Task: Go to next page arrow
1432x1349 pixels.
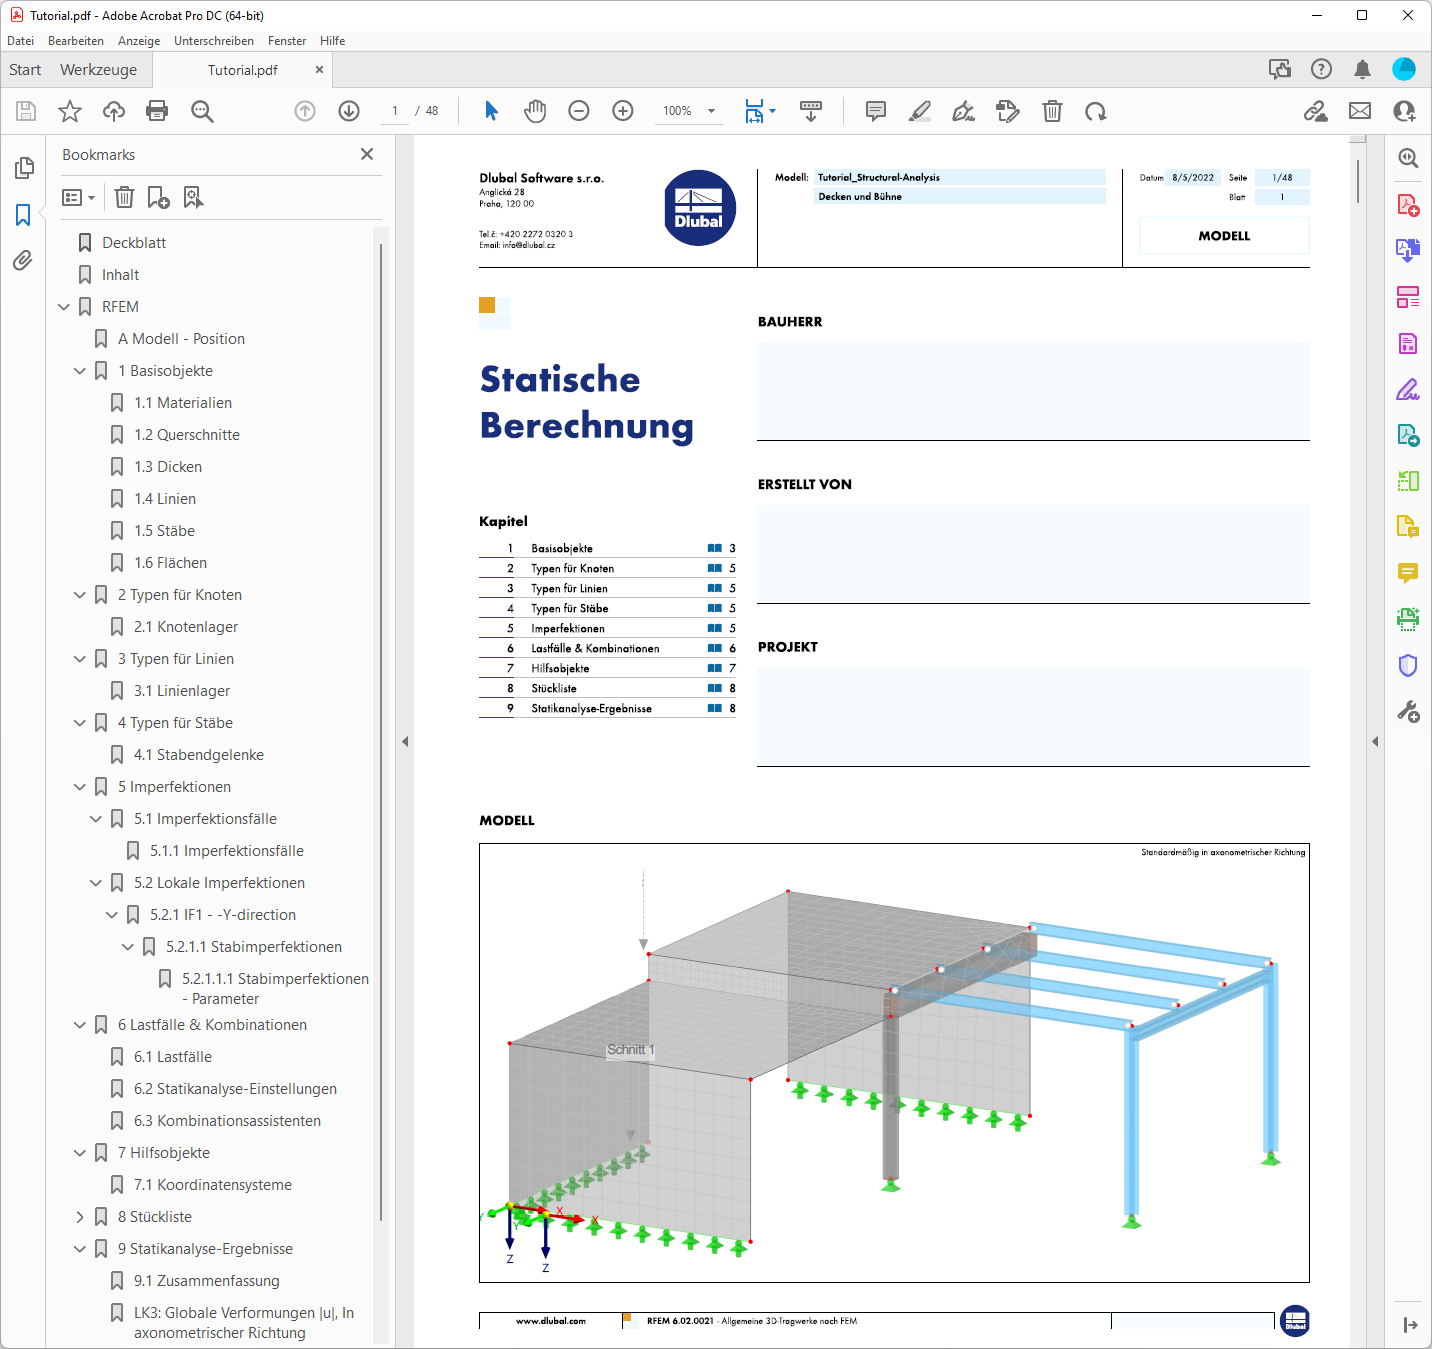Action: [349, 111]
